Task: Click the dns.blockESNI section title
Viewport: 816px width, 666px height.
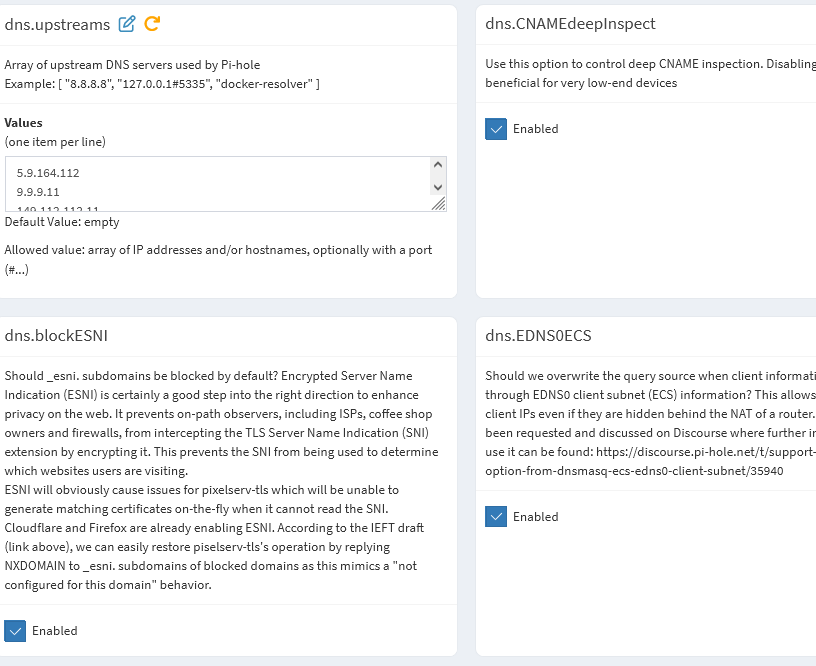Action: pos(56,336)
